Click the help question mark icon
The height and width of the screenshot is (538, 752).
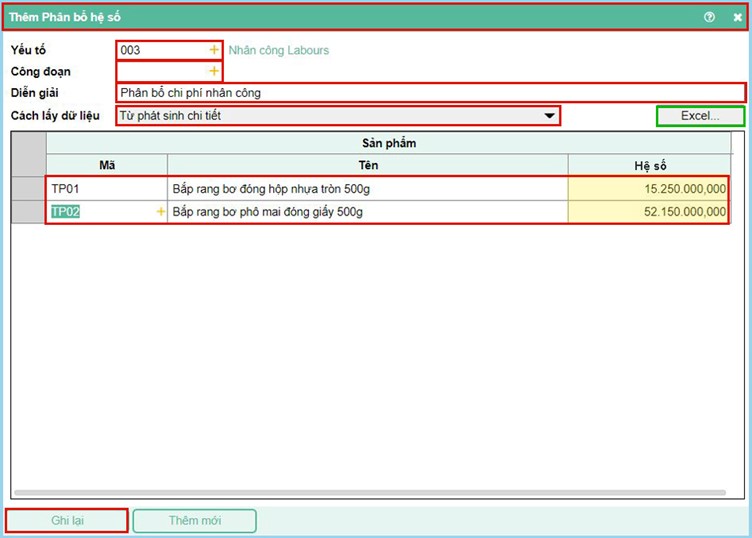click(x=710, y=17)
